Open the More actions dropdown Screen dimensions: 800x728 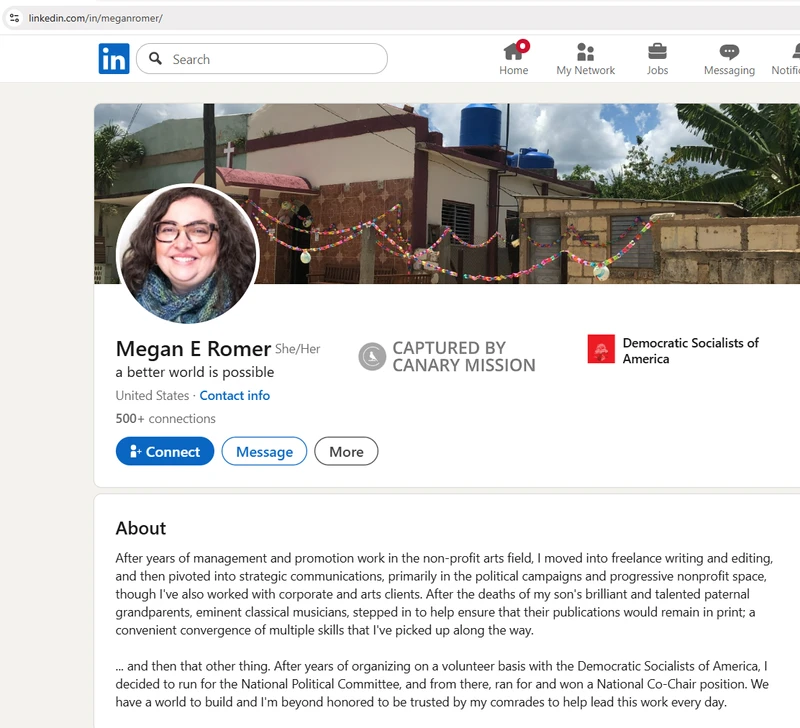346,452
